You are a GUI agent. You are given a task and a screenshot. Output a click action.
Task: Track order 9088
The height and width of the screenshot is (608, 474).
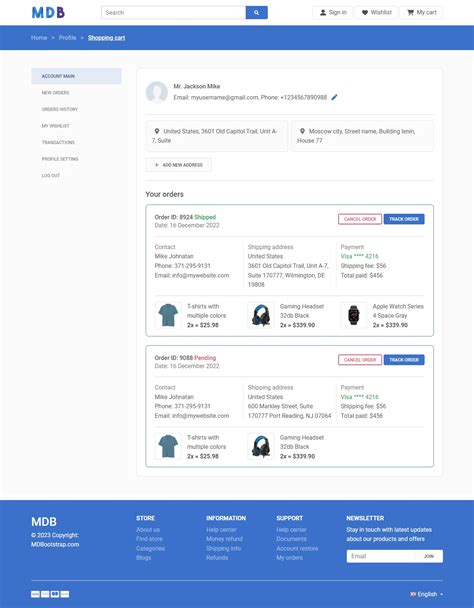pyautogui.click(x=404, y=360)
